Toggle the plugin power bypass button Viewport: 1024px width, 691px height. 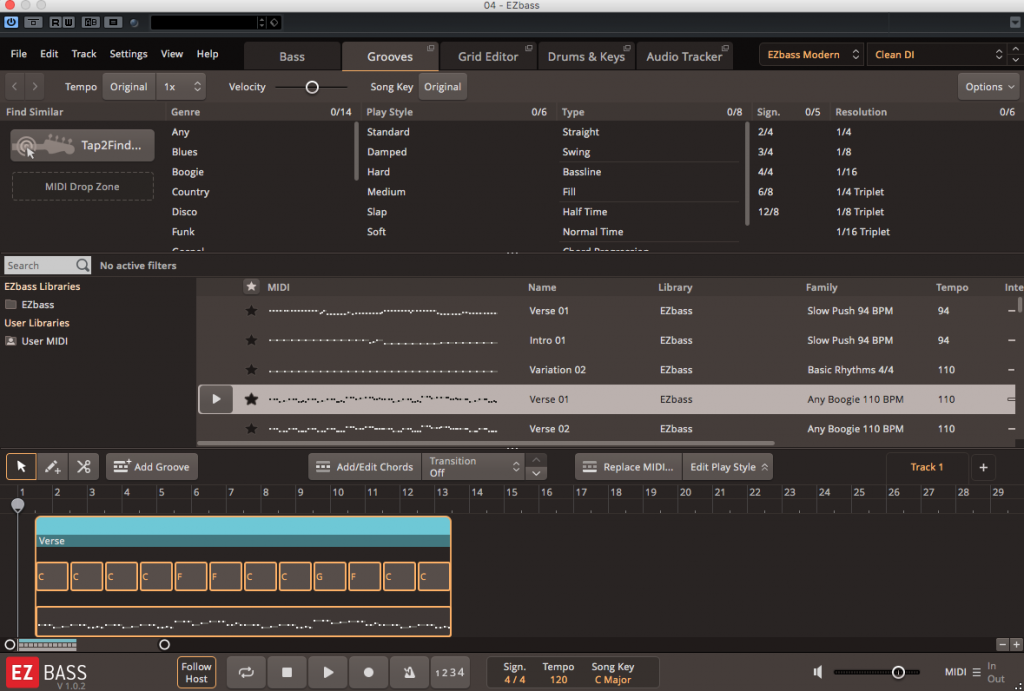pyautogui.click(x=11, y=22)
